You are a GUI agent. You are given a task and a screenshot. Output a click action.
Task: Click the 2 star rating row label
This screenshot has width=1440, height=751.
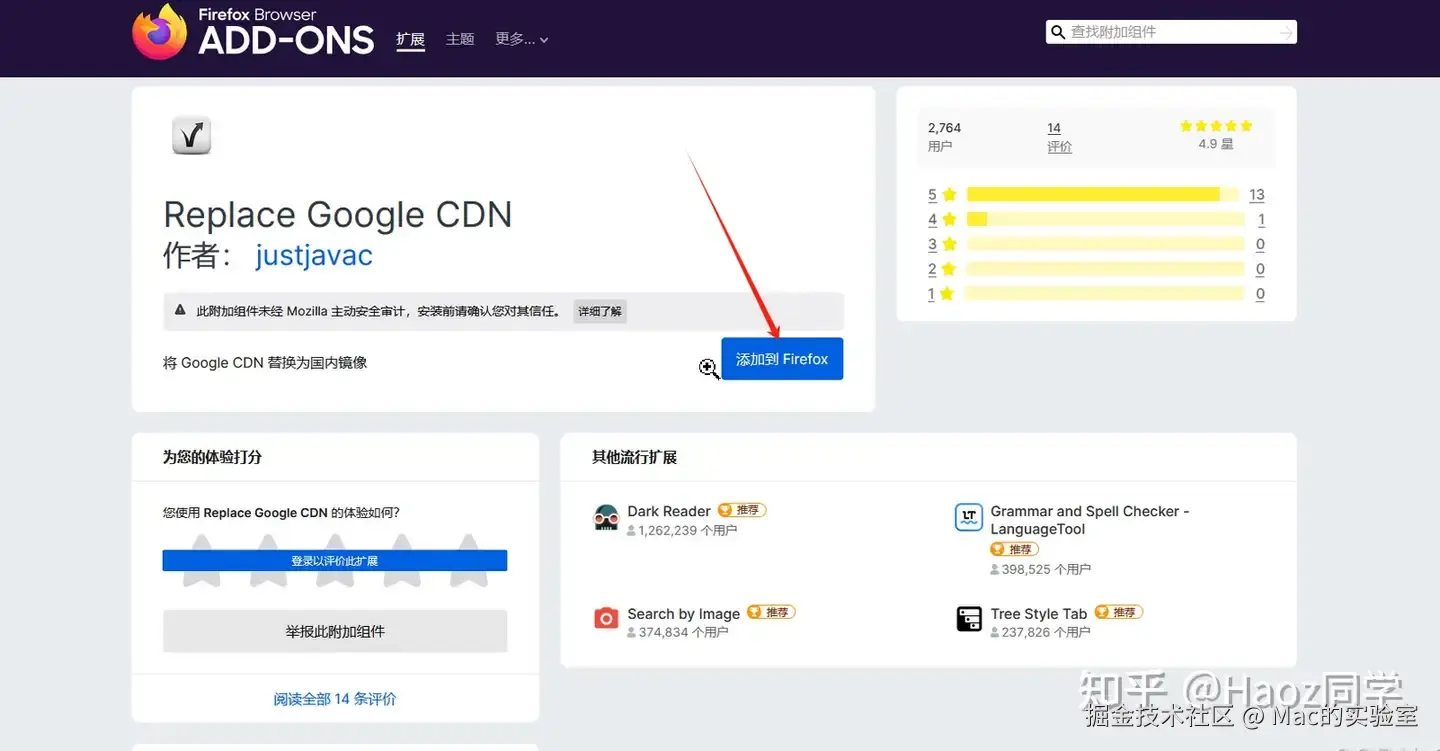(942, 269)
